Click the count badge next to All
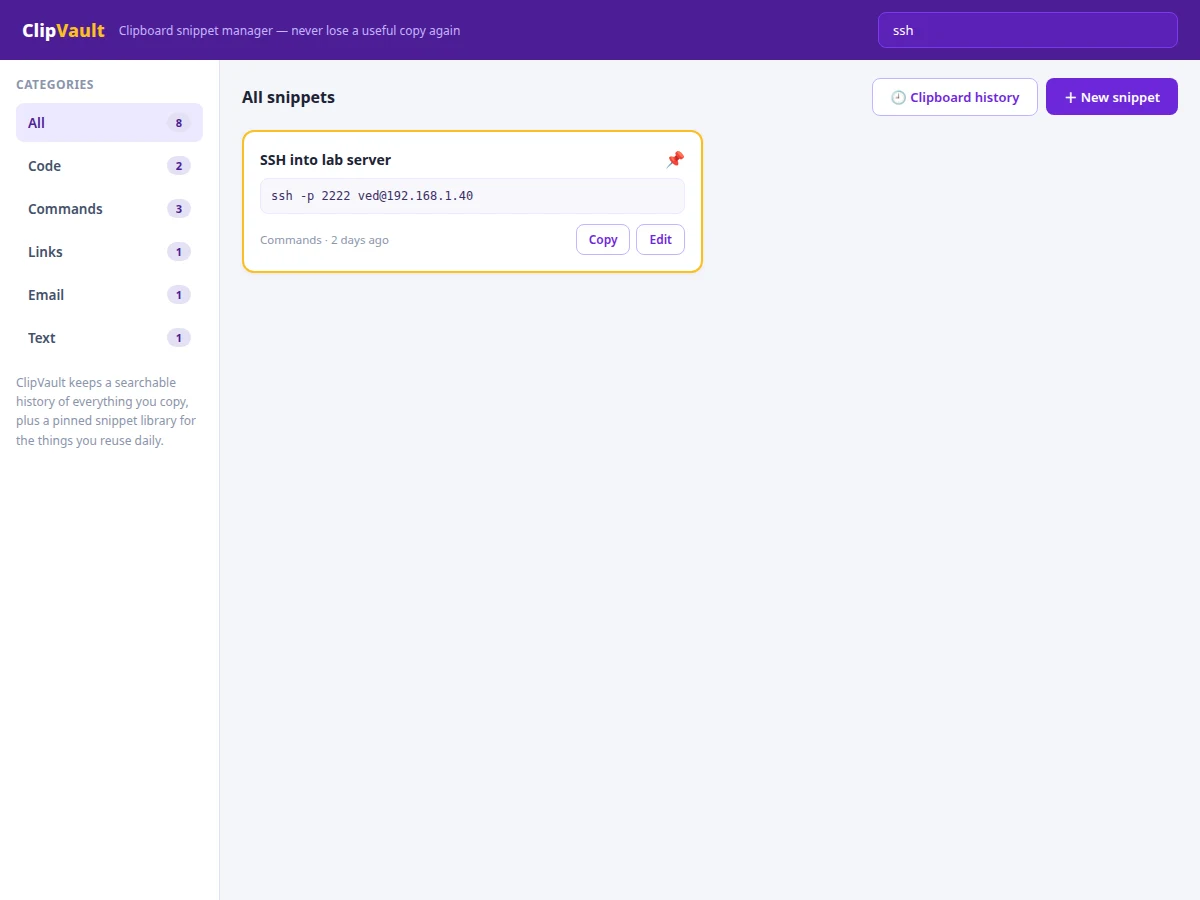 179,123
